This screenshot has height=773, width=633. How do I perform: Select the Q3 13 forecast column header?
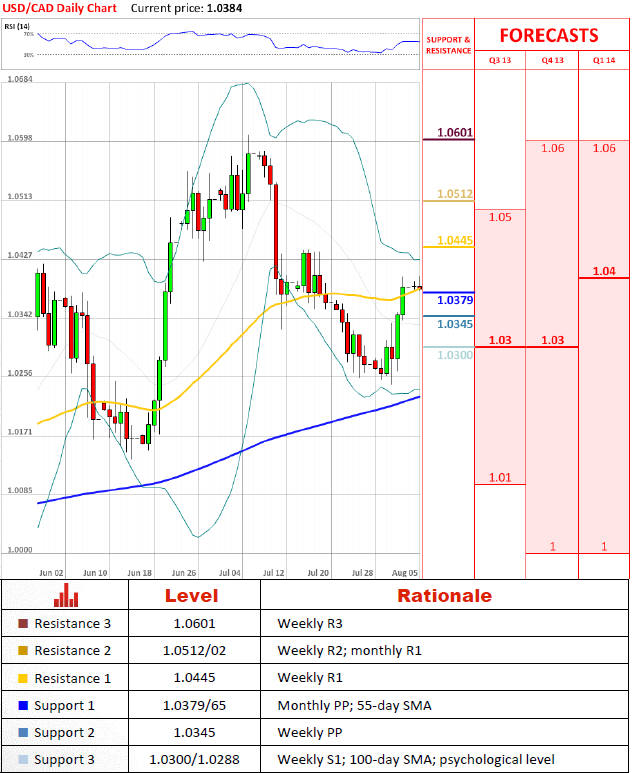tap(500, 60)
